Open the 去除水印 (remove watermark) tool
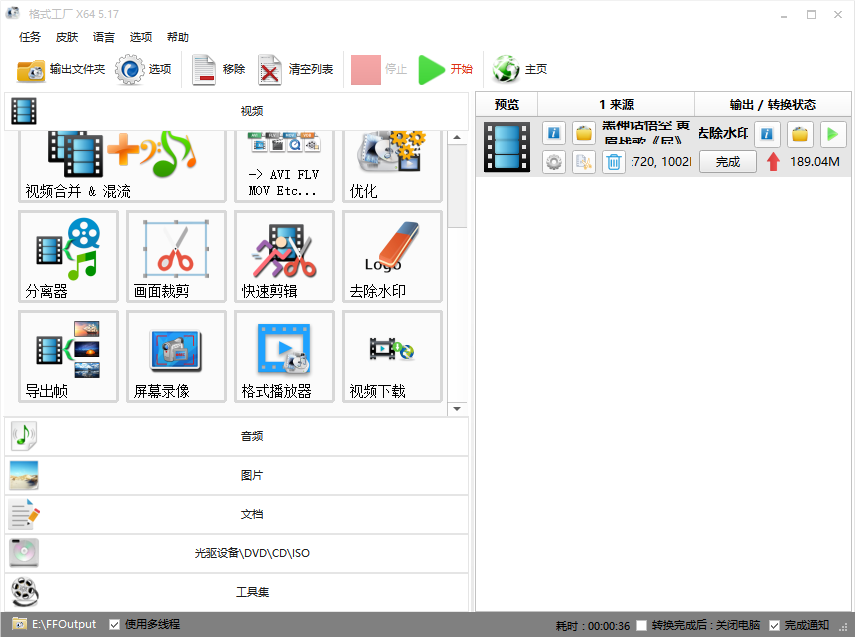Image resolution: width=855 pixels, height=637 pixels. [x=392, y=256]
